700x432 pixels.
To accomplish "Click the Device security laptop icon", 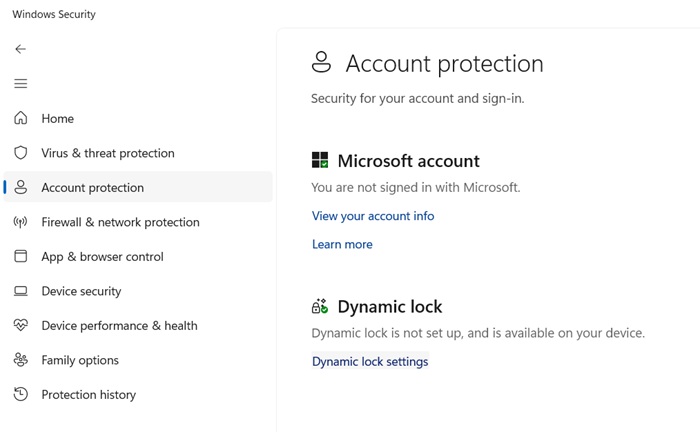I will [21, 291].
